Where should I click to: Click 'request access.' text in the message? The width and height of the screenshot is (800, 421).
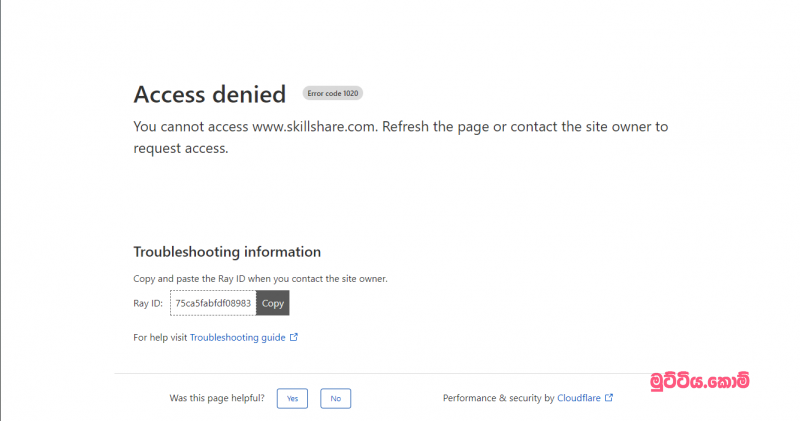181,149
